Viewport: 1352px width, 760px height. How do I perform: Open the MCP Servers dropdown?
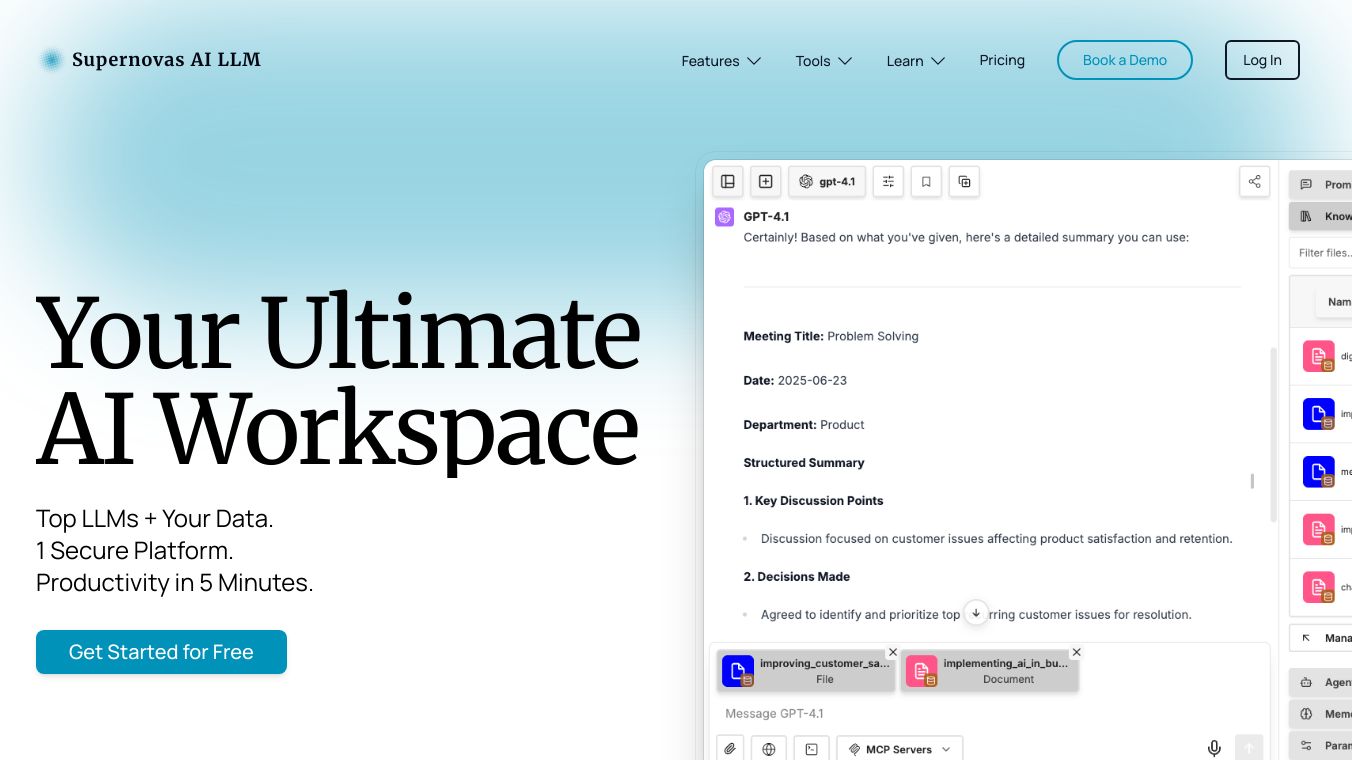[899, 749]
